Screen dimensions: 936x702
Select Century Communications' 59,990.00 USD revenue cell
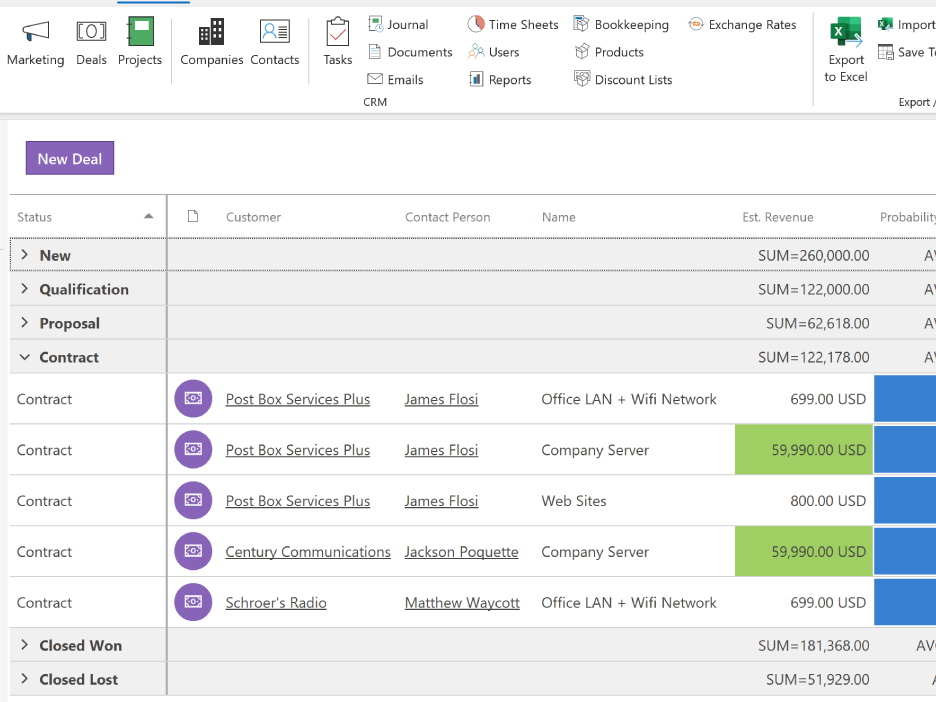(x=804, y=552)
